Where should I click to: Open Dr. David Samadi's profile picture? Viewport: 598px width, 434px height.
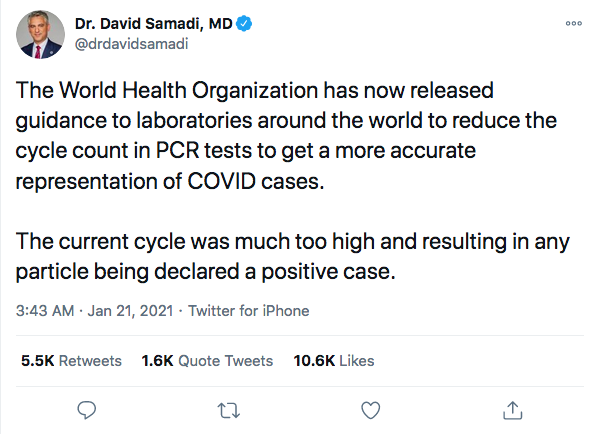[x=40, y=34]
